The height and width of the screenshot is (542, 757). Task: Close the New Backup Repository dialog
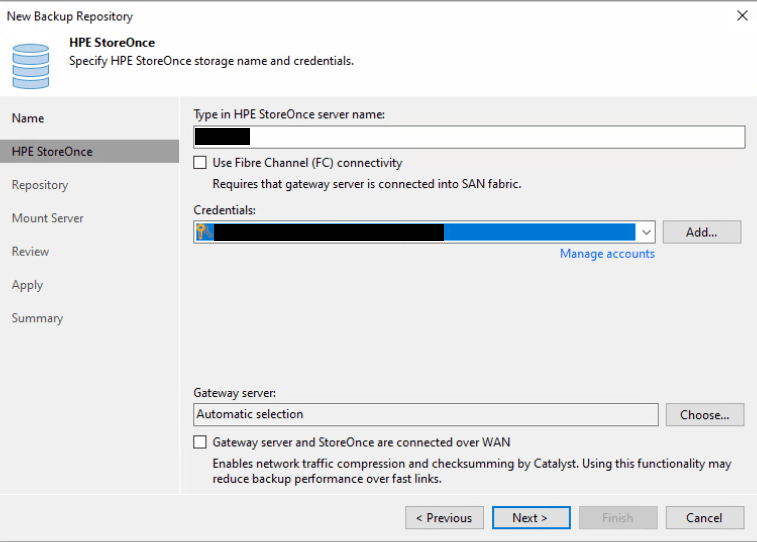click(741, 16)
